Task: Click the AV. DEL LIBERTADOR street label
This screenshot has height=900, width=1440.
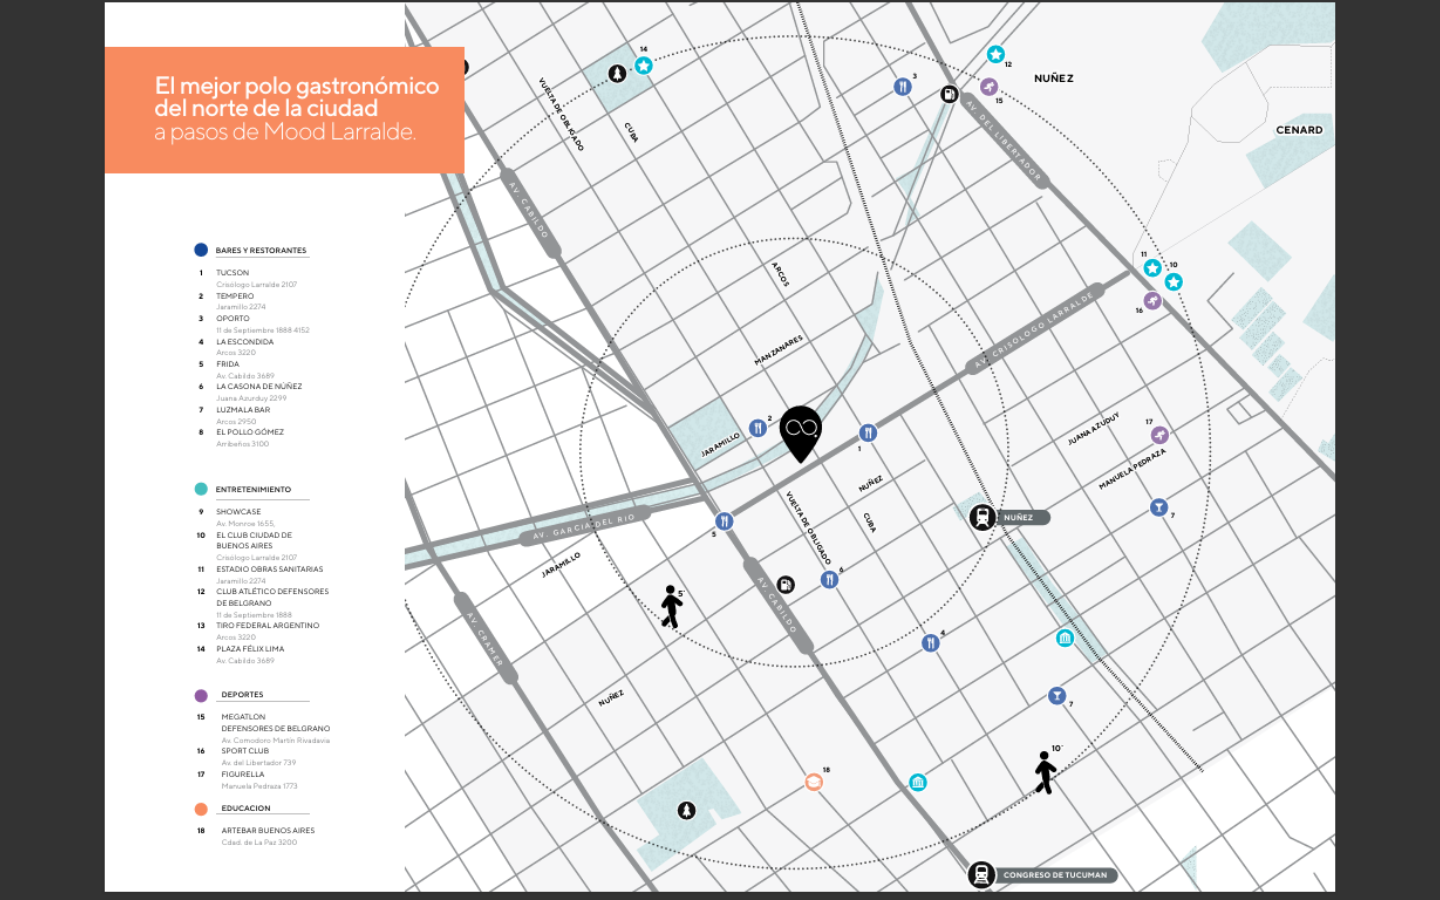Action: pos(1004,140)
